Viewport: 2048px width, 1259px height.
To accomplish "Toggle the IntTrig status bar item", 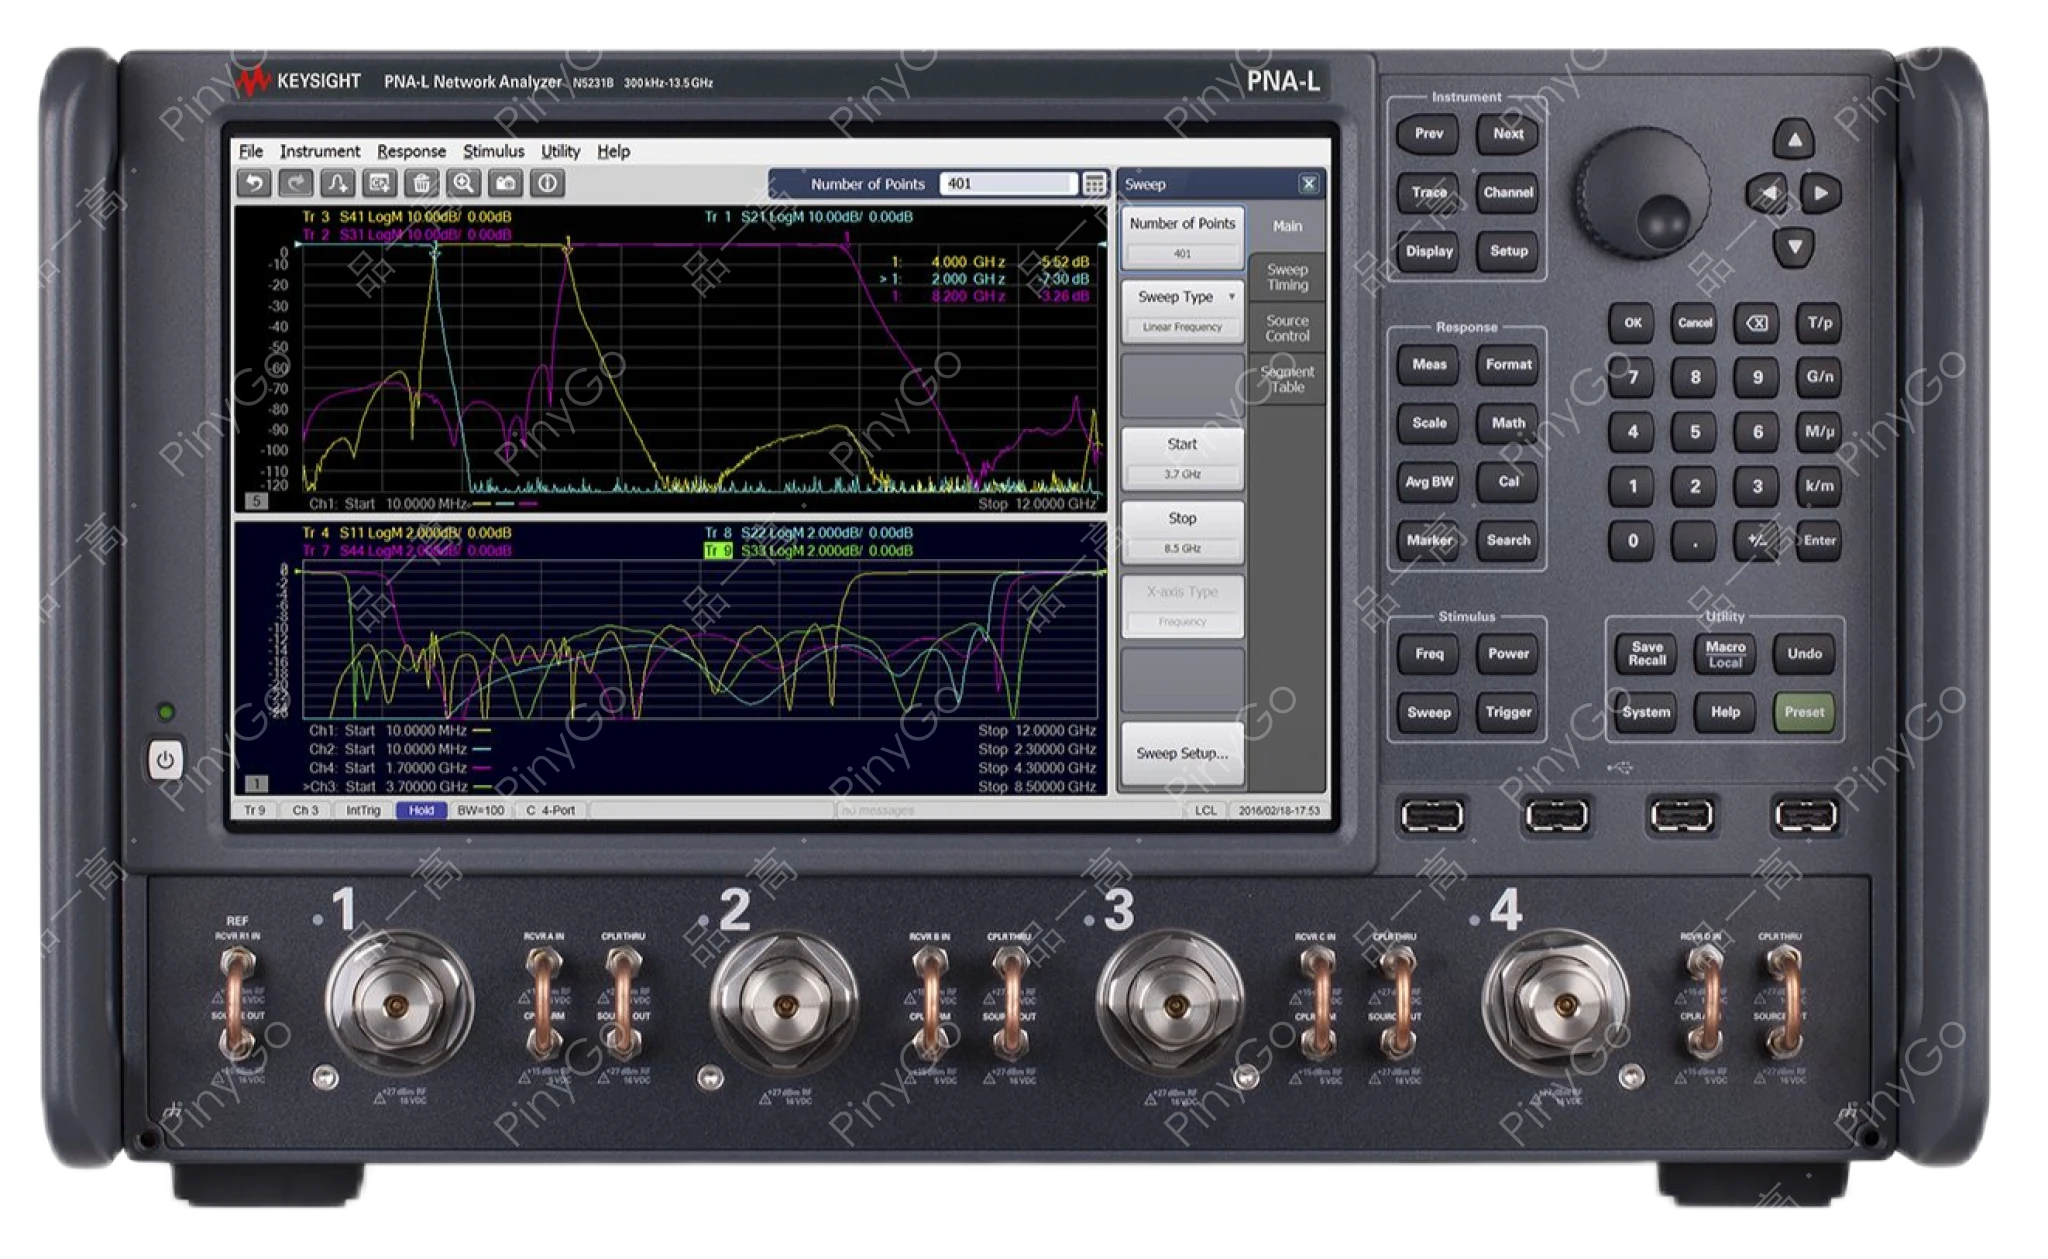I will (x=363, y=810).
